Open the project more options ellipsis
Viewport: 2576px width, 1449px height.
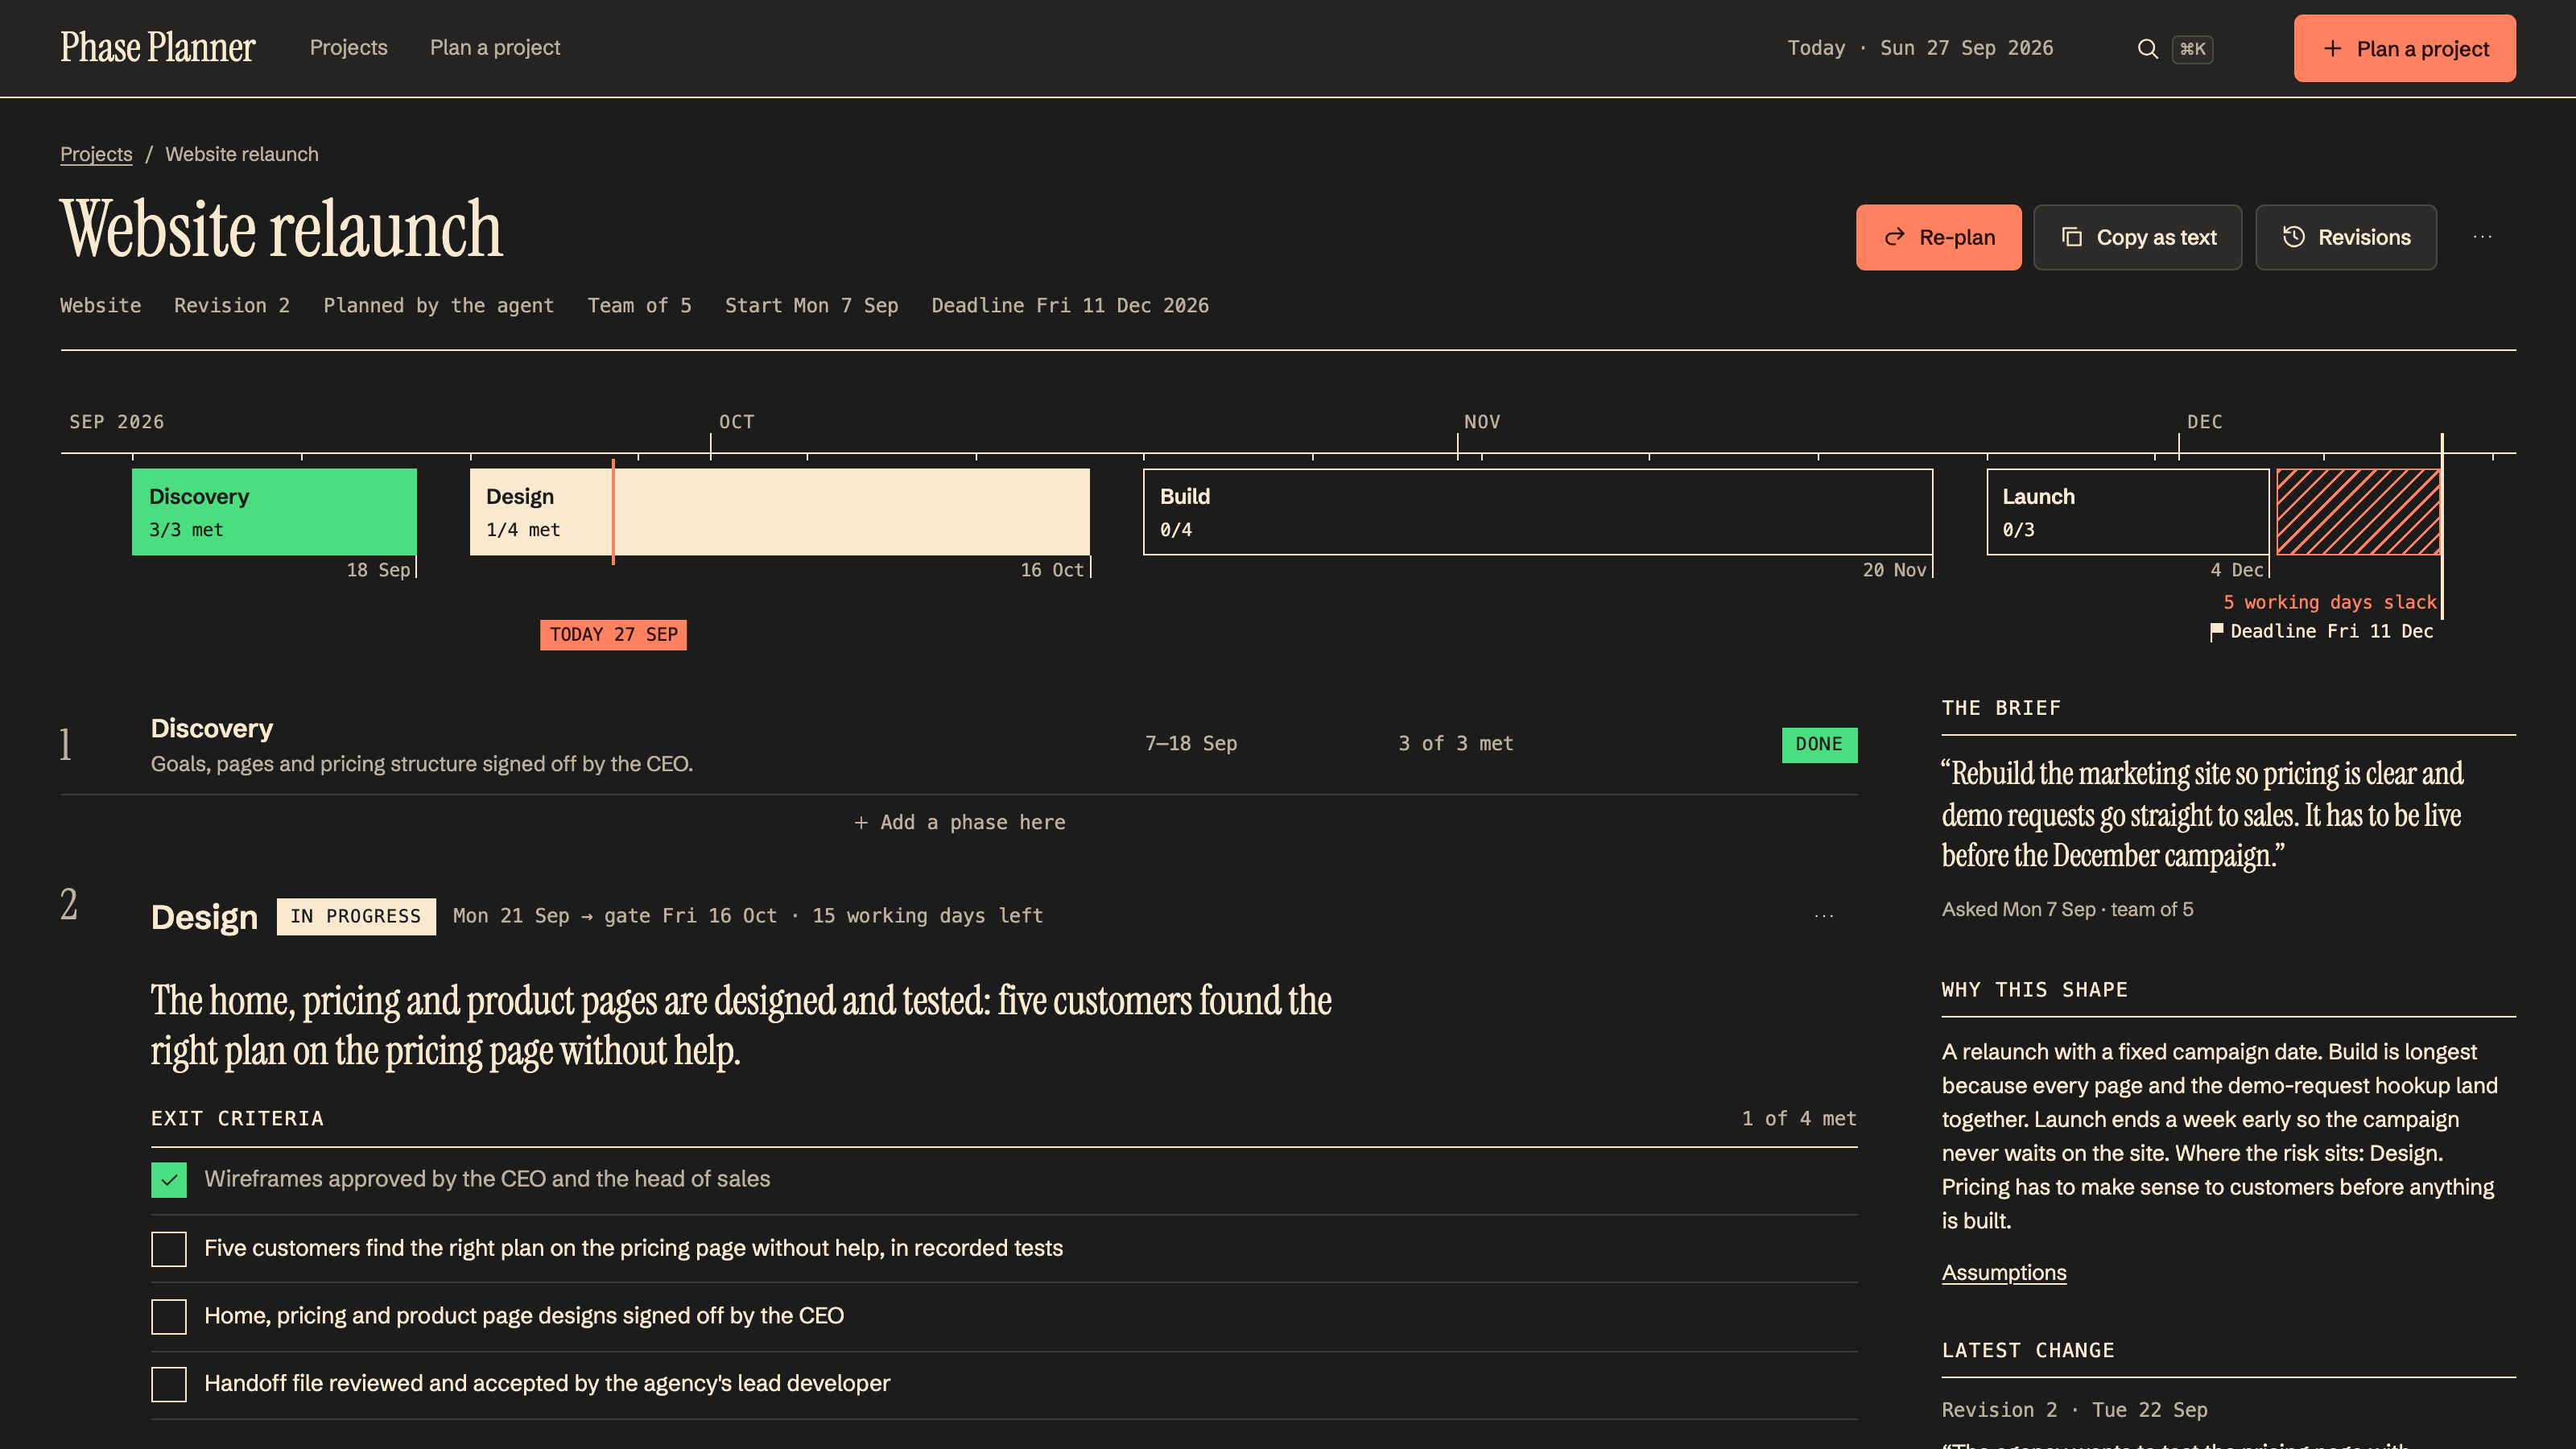point(2482,237)
